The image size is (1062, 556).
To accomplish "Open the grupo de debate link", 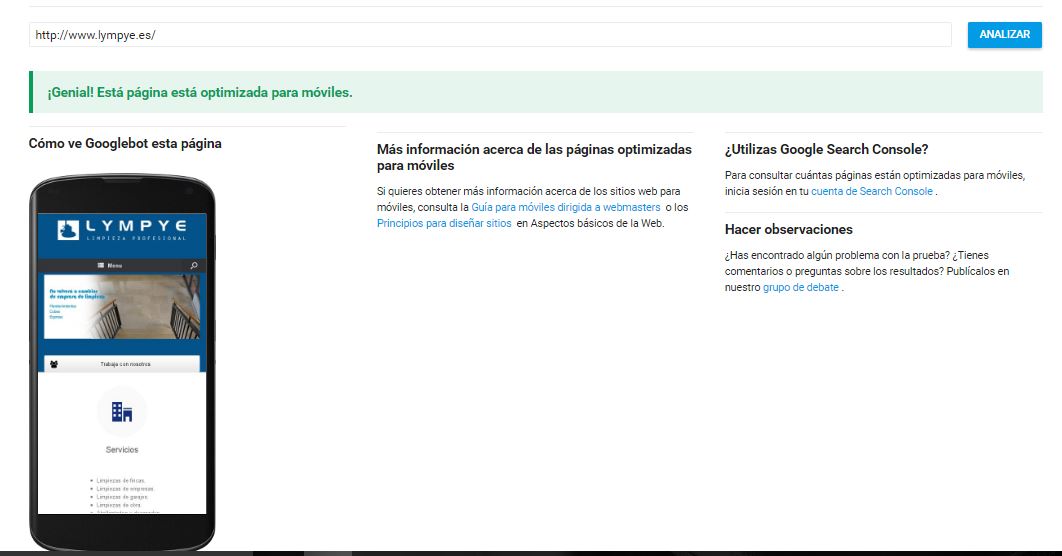I will pos(801,287).
